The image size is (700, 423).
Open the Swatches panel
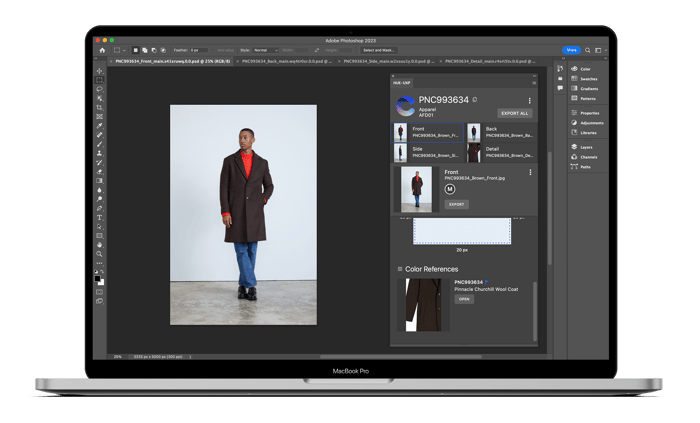586,79
